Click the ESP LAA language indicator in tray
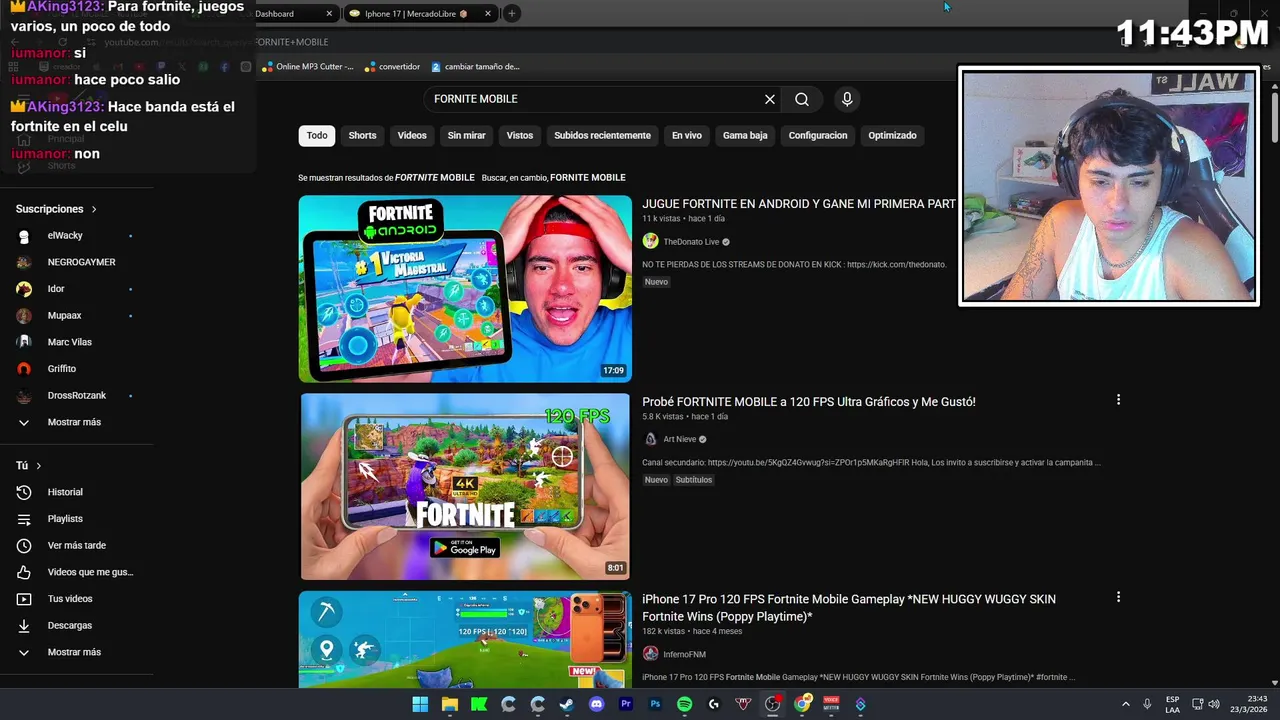The image size is (1280, 720). point(1172,704)
